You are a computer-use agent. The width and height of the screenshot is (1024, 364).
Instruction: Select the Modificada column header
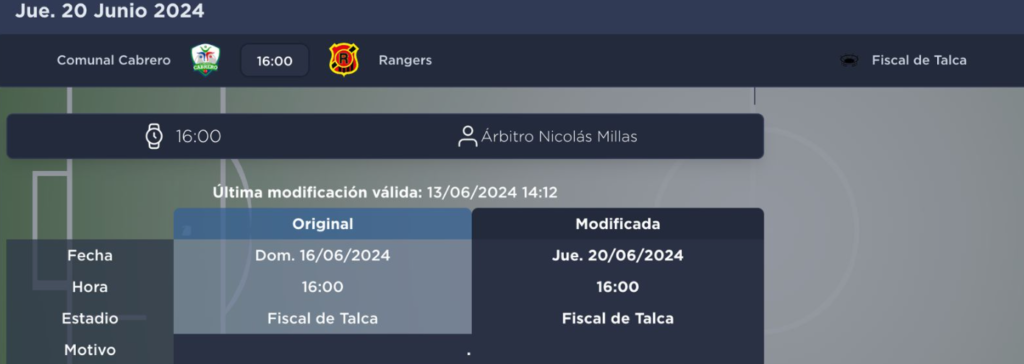pyautogui.click(x=618, y=224)
